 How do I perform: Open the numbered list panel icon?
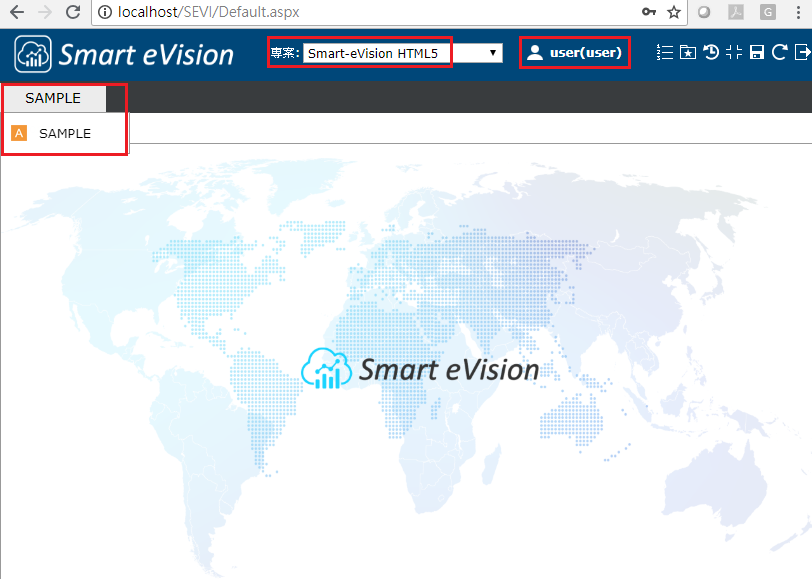tap(664, 52)
